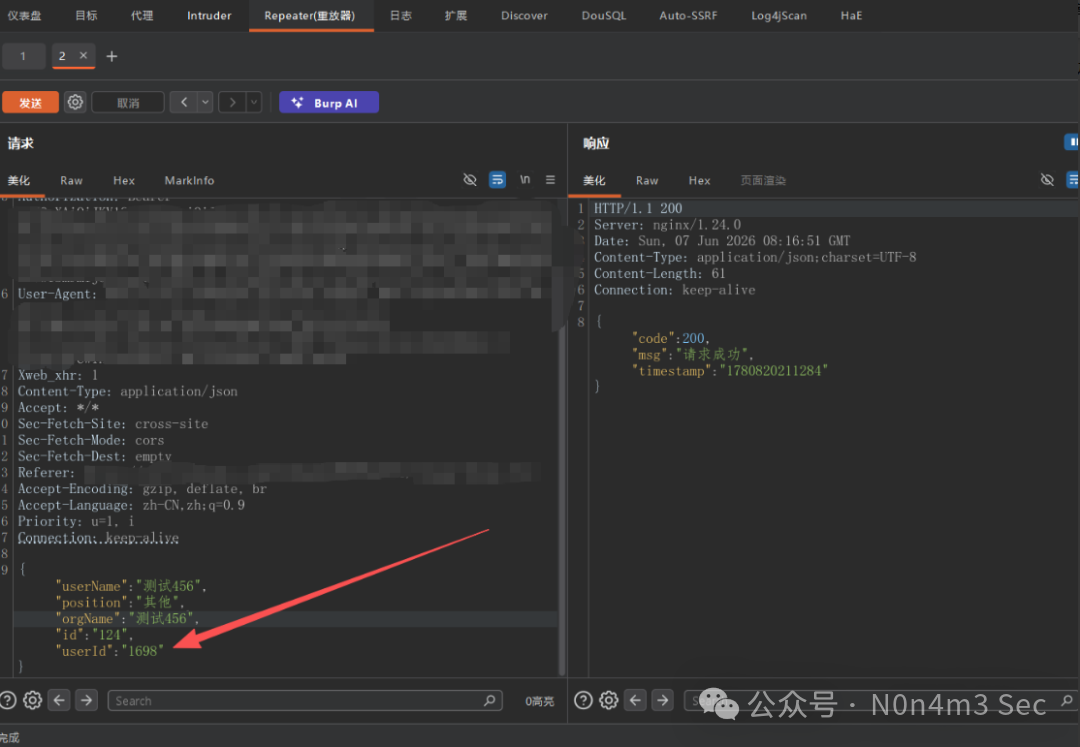
Task: Click the Content-Type: application/json request header
Action: [127, 392]
